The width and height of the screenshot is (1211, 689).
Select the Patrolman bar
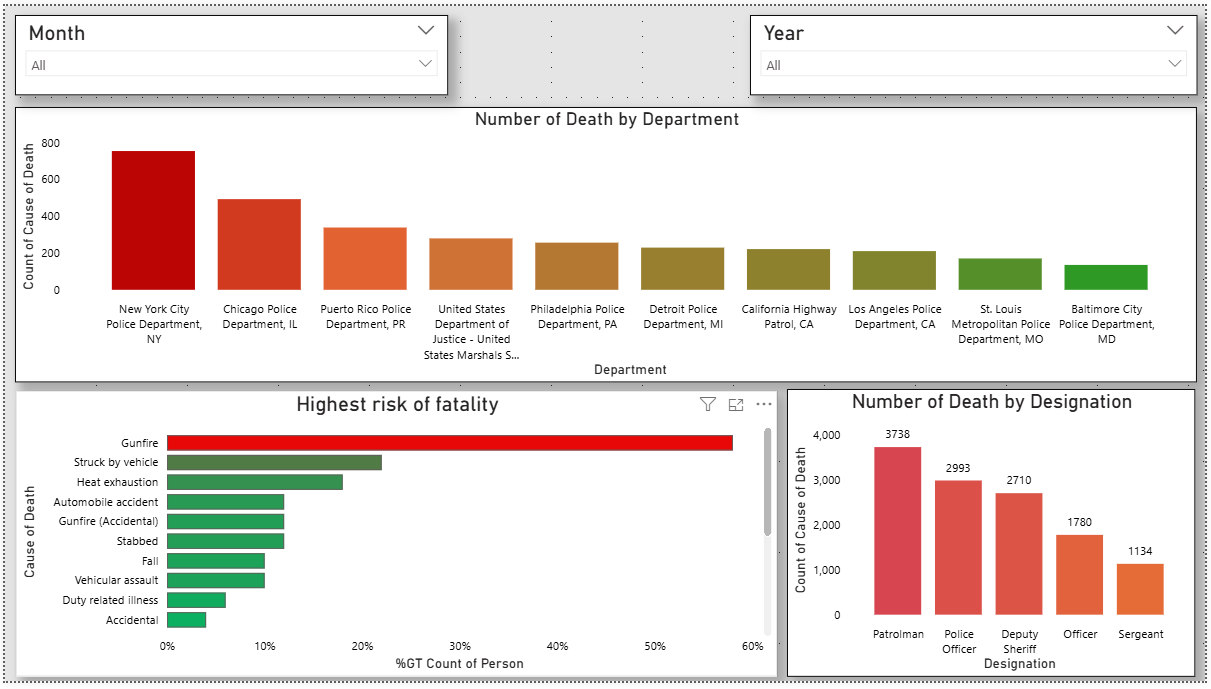pyautogui.click(x=897, y=530)
